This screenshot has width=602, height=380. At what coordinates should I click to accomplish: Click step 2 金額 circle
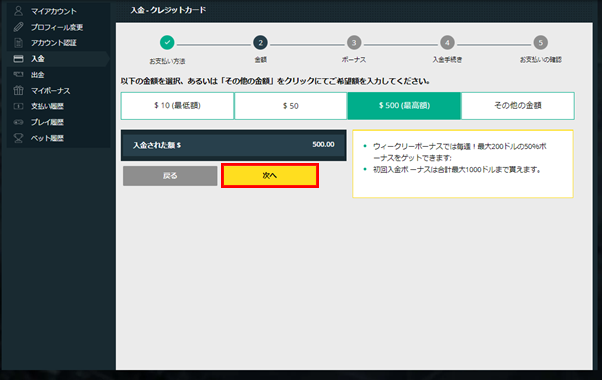260,43
